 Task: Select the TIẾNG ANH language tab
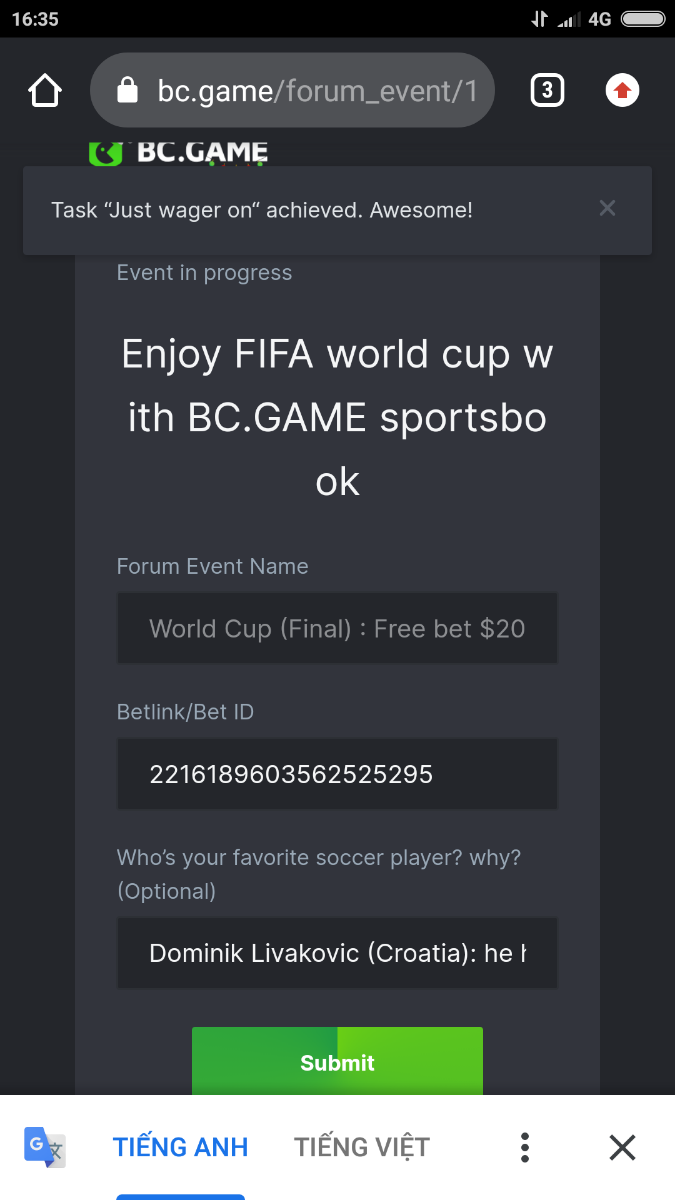[180, 1147]
